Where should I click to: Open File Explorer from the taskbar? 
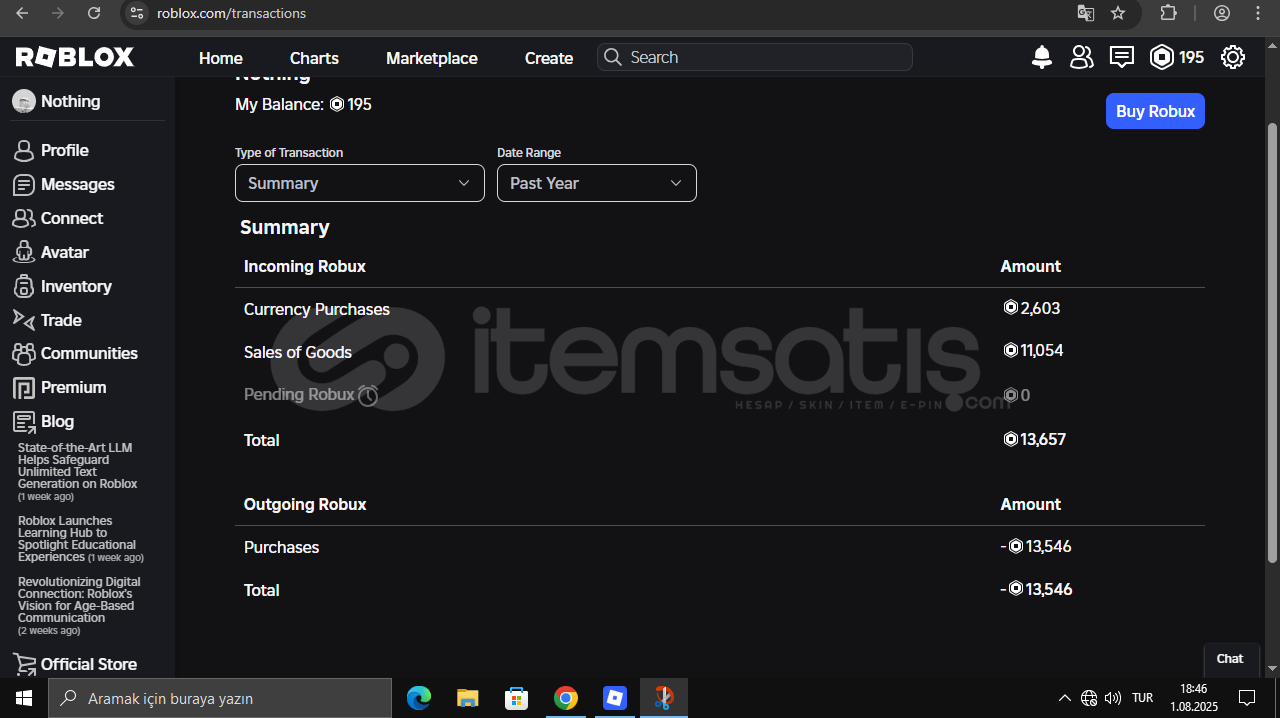[x=468, y=698]
